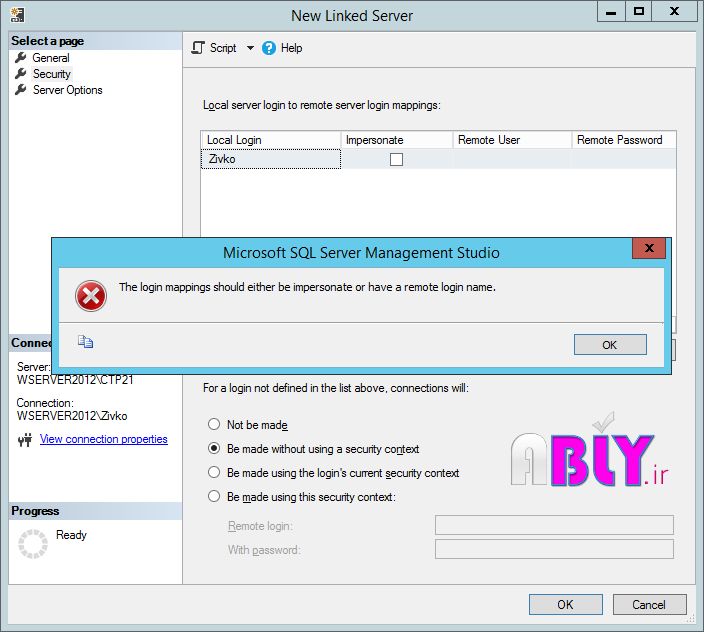Close the Management Studio error dialog
The width and height of the screenshot is (704, 632).
649,248
